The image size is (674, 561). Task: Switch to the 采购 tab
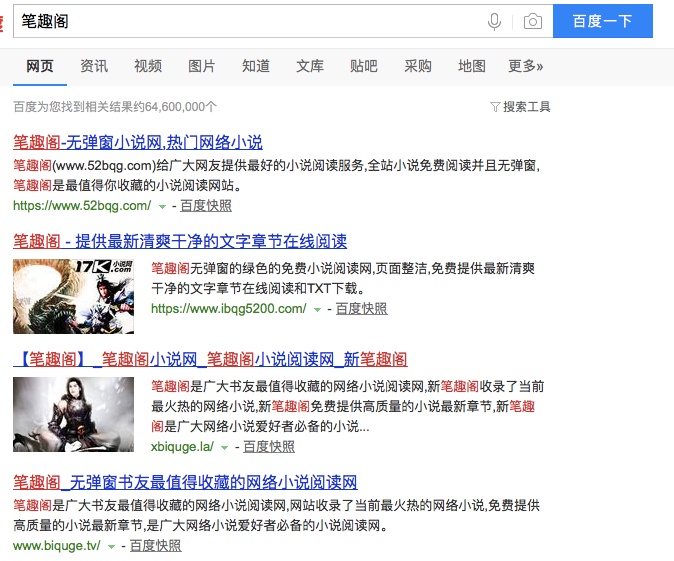(x=417, y=66)
